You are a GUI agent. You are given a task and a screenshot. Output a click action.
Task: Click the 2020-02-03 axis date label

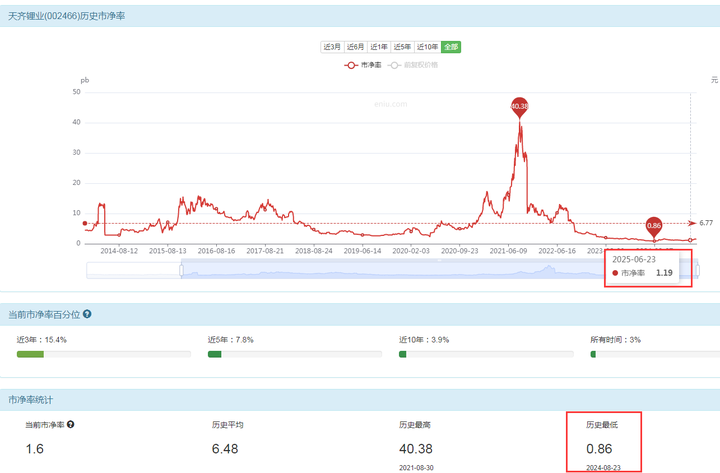pos(411,251)
